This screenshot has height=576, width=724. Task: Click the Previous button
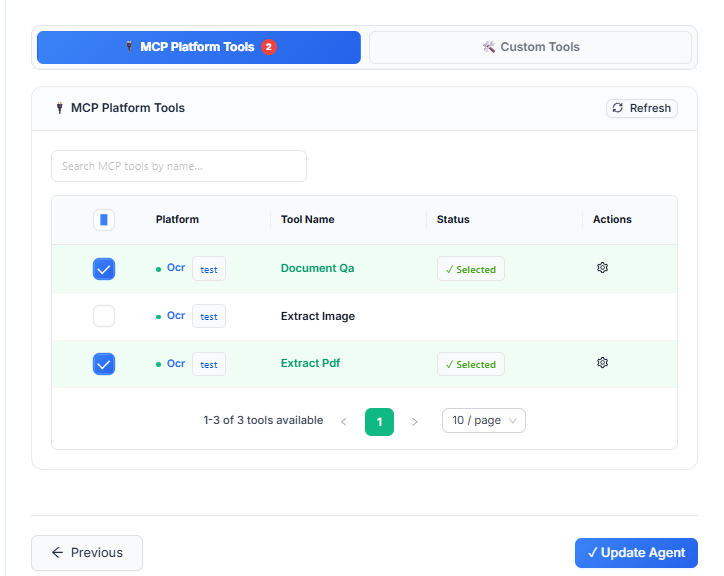click(87, 552)
